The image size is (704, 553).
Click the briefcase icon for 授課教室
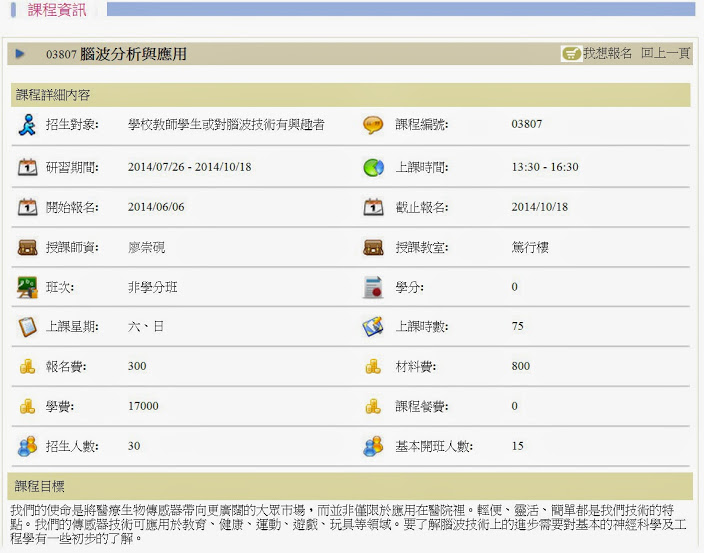point(373,247)
